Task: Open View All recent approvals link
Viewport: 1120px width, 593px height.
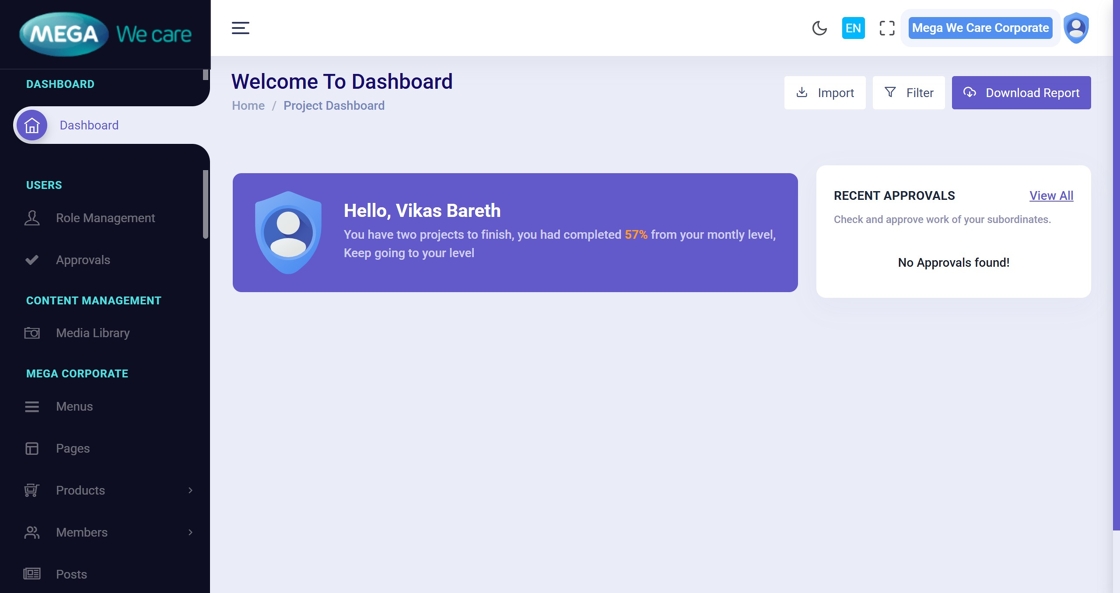Action: (1051, 196)
